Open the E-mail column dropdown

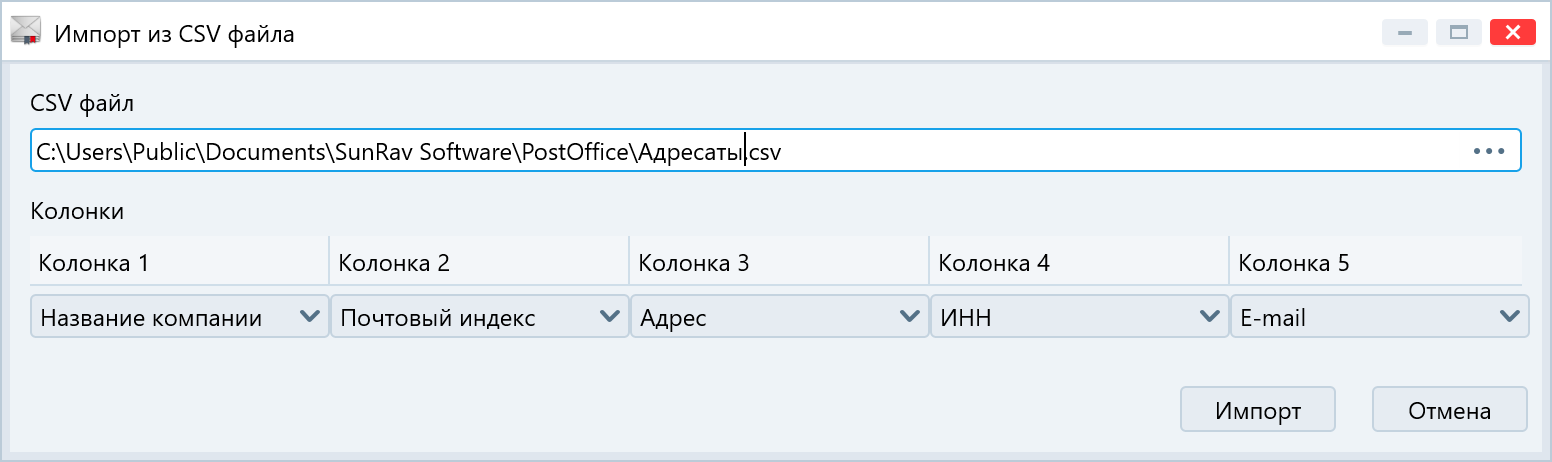[1380, 317]
